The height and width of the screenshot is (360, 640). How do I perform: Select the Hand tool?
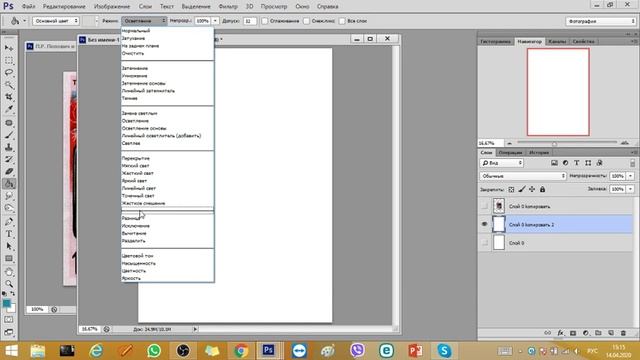click(9, 271)
